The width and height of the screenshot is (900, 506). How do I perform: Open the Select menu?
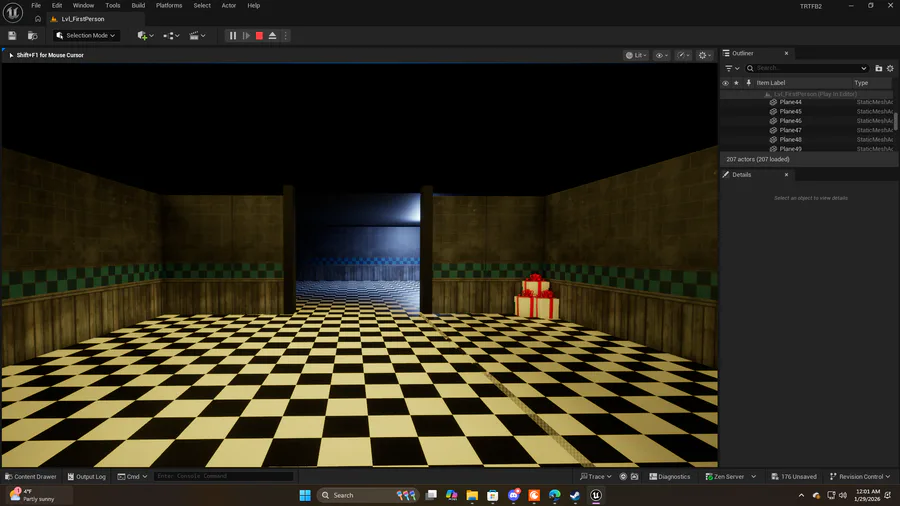click(202, 5)
